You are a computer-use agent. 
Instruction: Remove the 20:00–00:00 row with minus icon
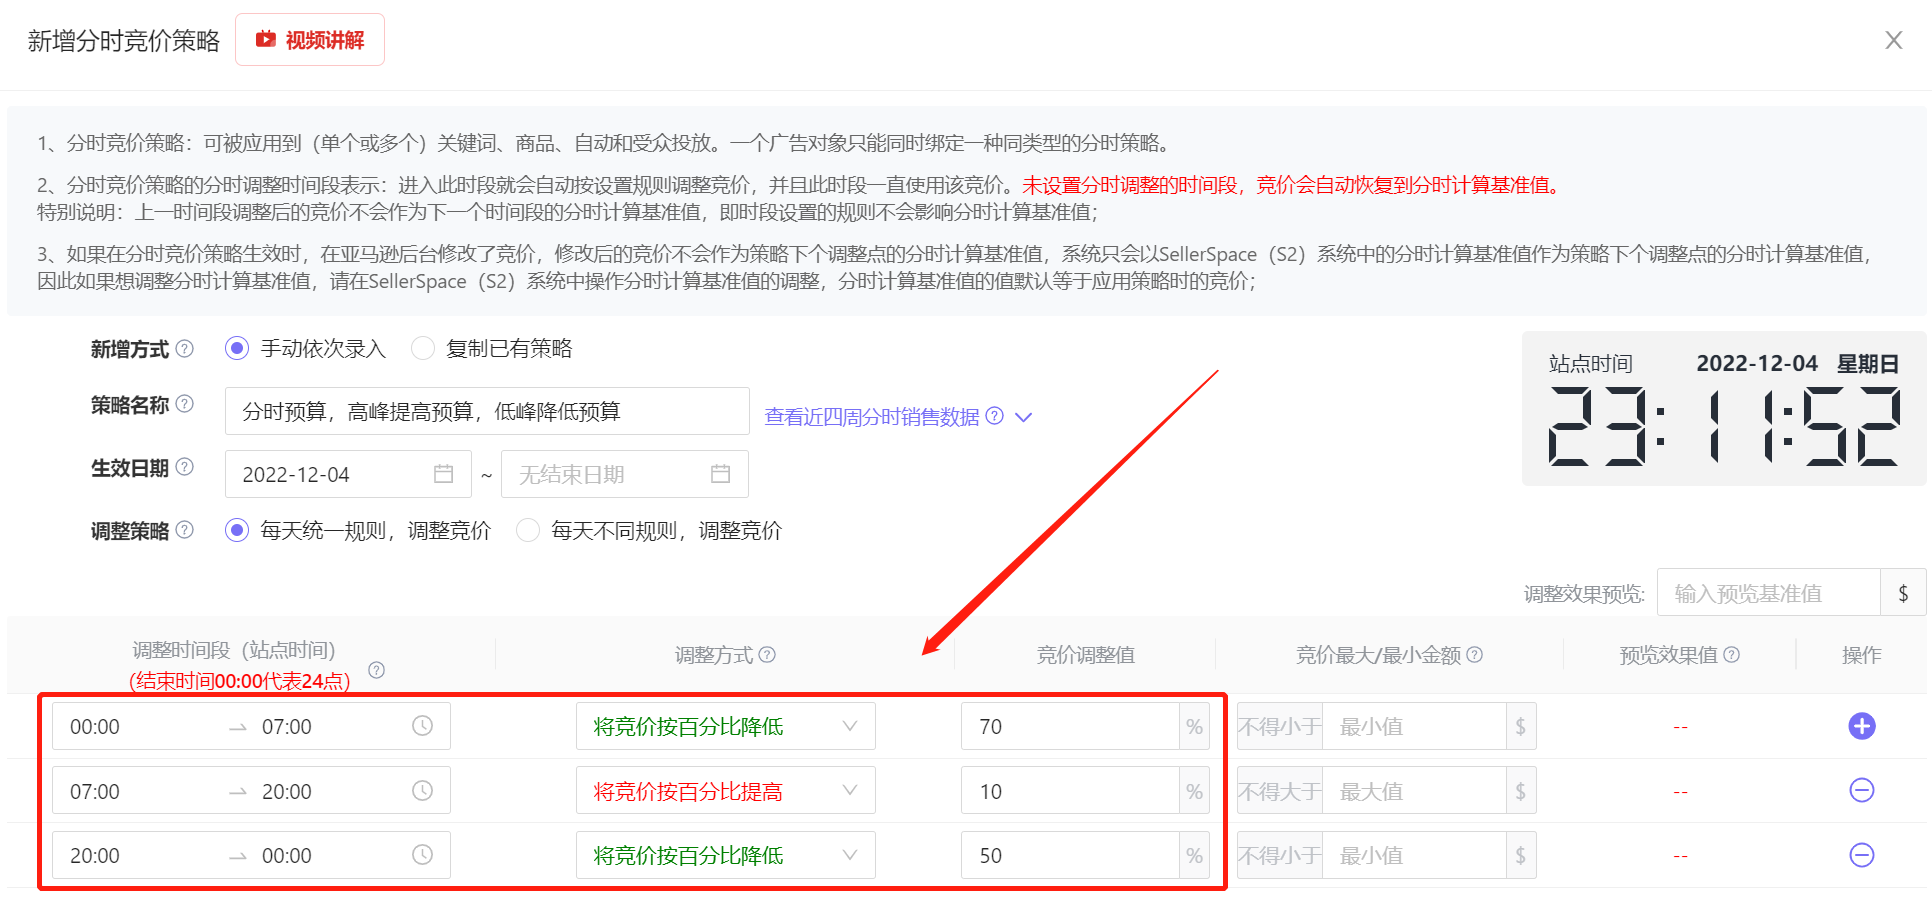click(x=1861, y=855)
